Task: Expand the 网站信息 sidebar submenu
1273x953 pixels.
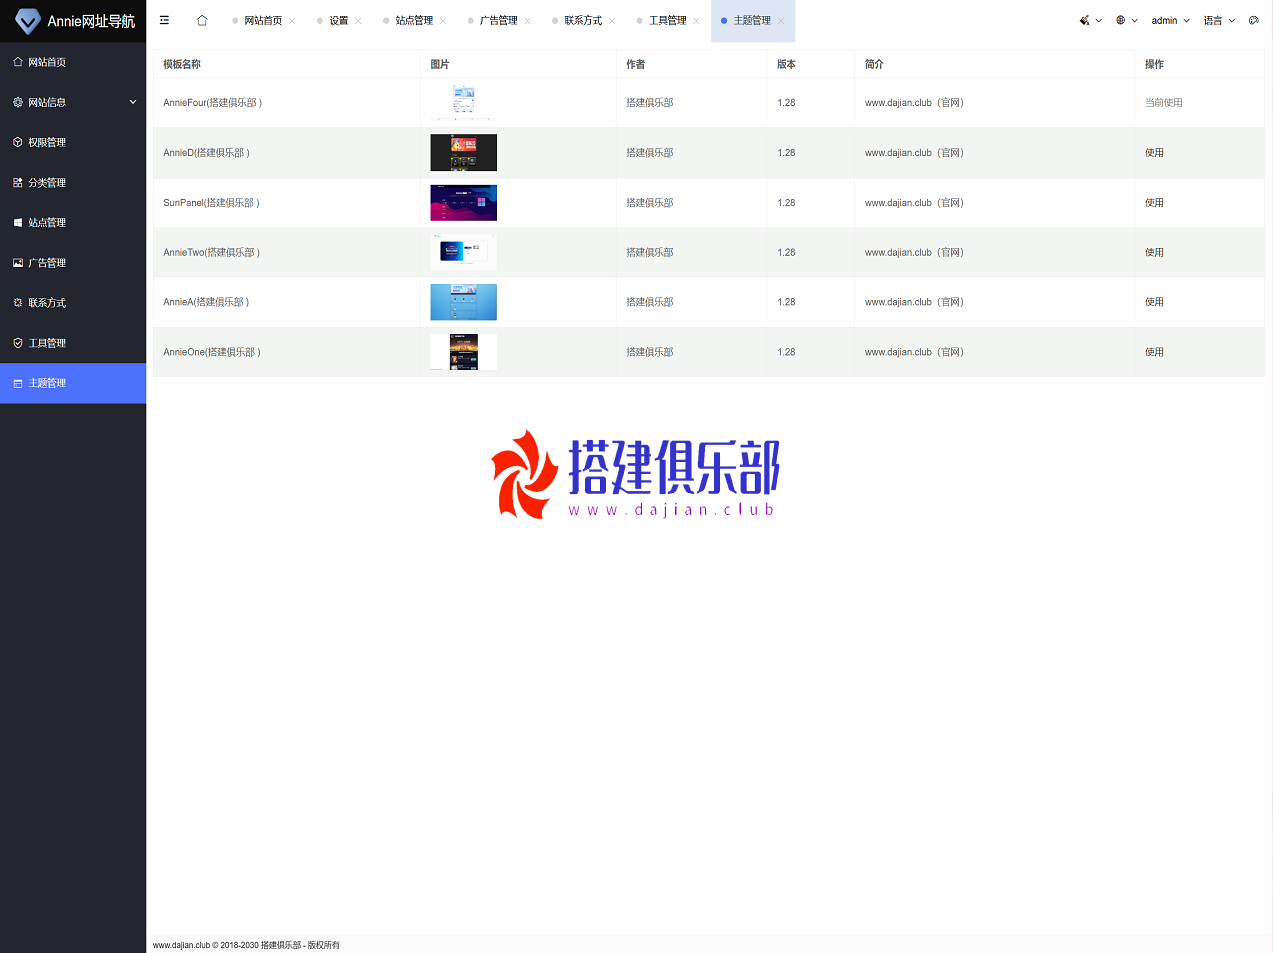Action: point(73,102)
